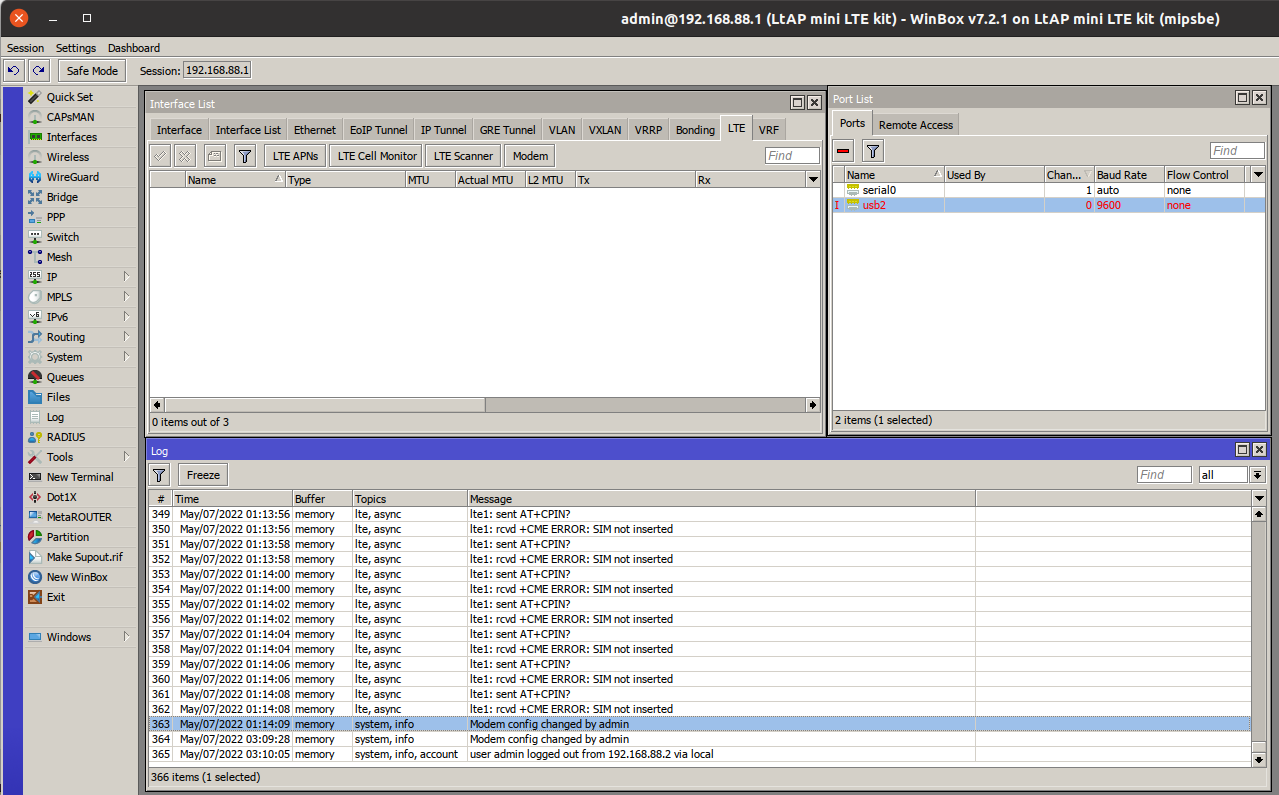This screenshot has height=795, width=1279.
Task: Click the LTE Scanner button
Action: [463, 156]
